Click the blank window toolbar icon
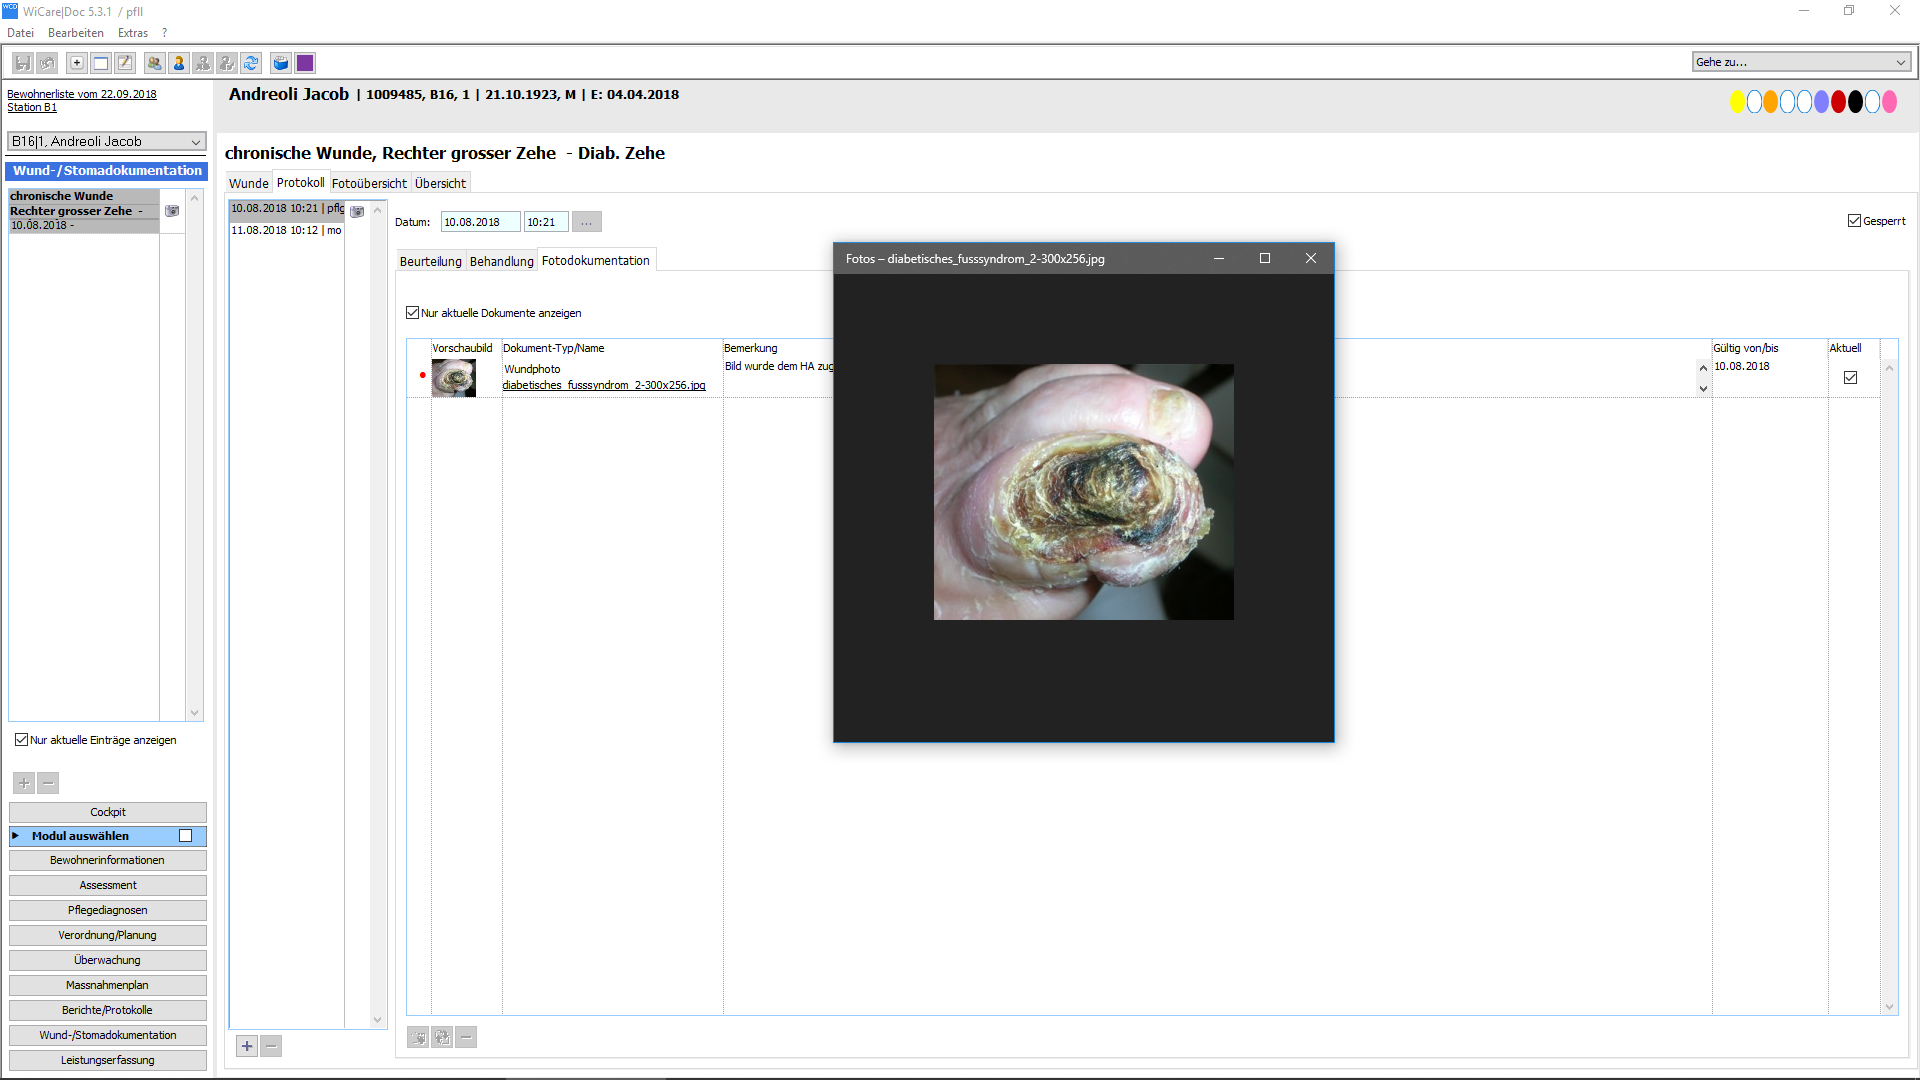This screenshot has width=1920, height=1080. coord(101,63)
